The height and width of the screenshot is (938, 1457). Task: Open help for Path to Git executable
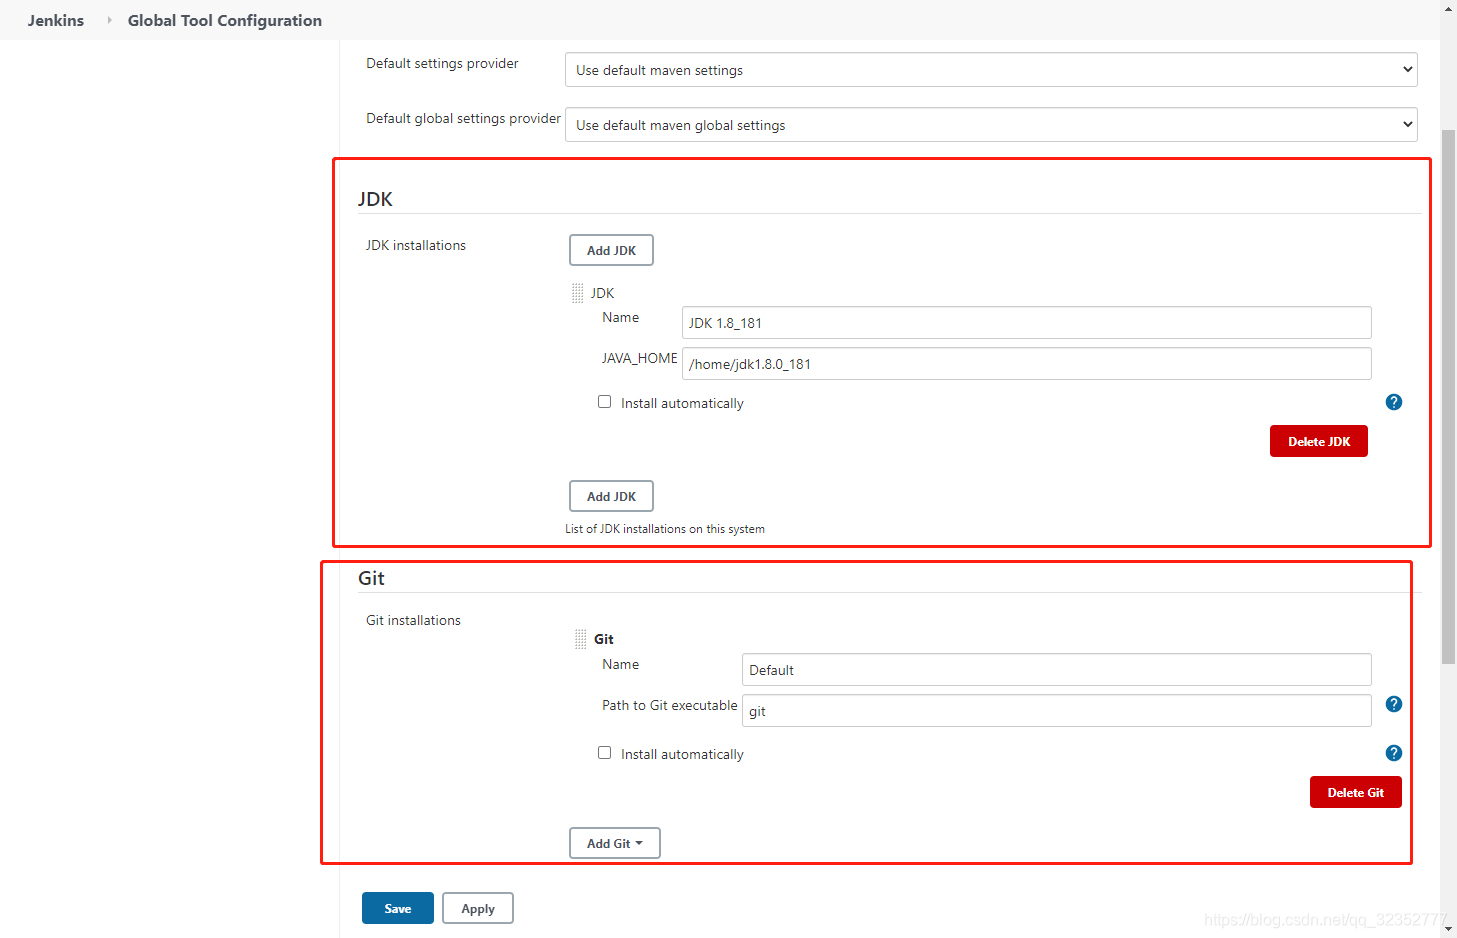(1394, 704)
